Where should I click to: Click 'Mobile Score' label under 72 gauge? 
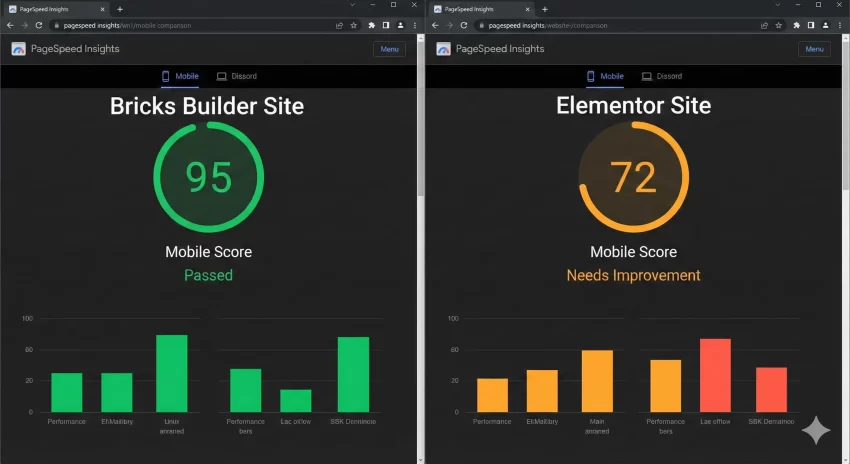(x=634, y=252)
